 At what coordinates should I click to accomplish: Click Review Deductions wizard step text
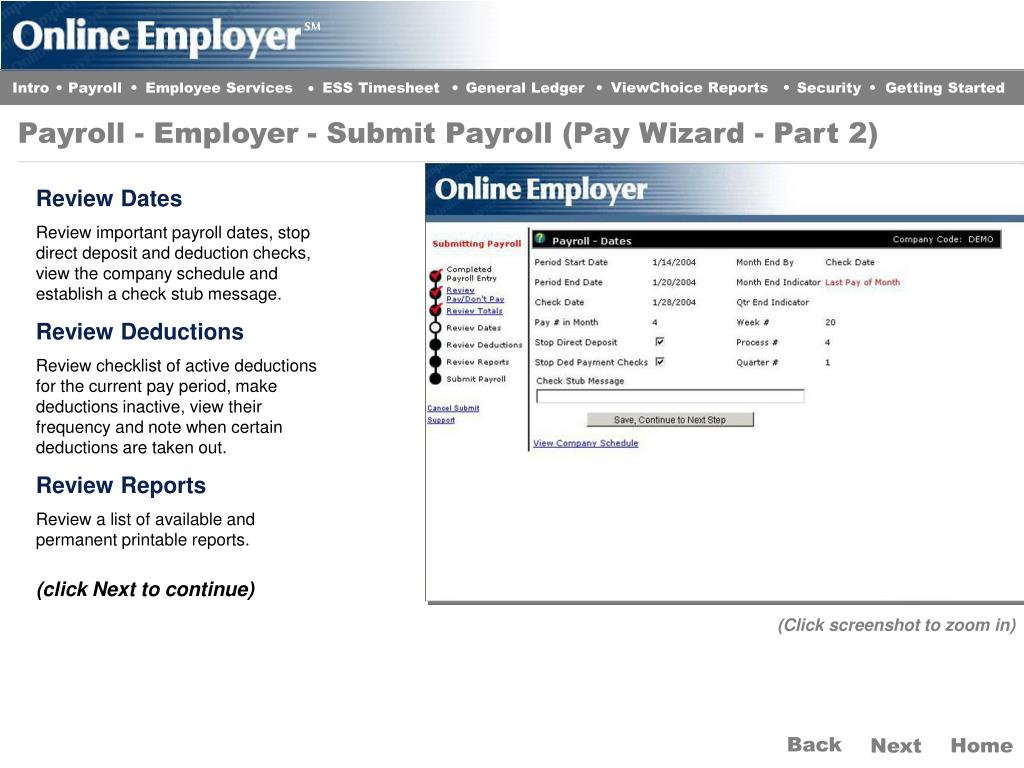(x=484, y=345)
